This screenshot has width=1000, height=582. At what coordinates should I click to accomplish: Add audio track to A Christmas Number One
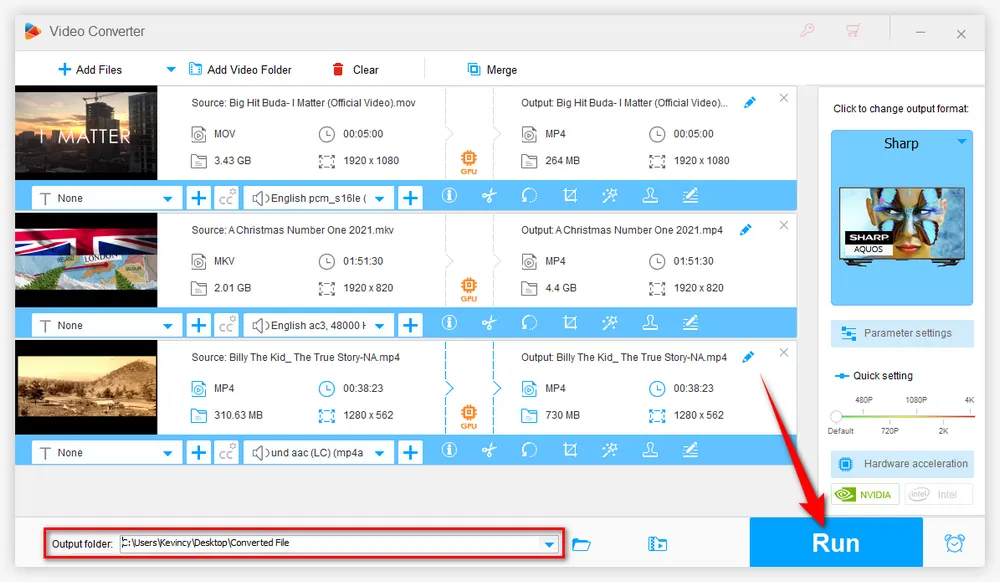pos(411,326)
